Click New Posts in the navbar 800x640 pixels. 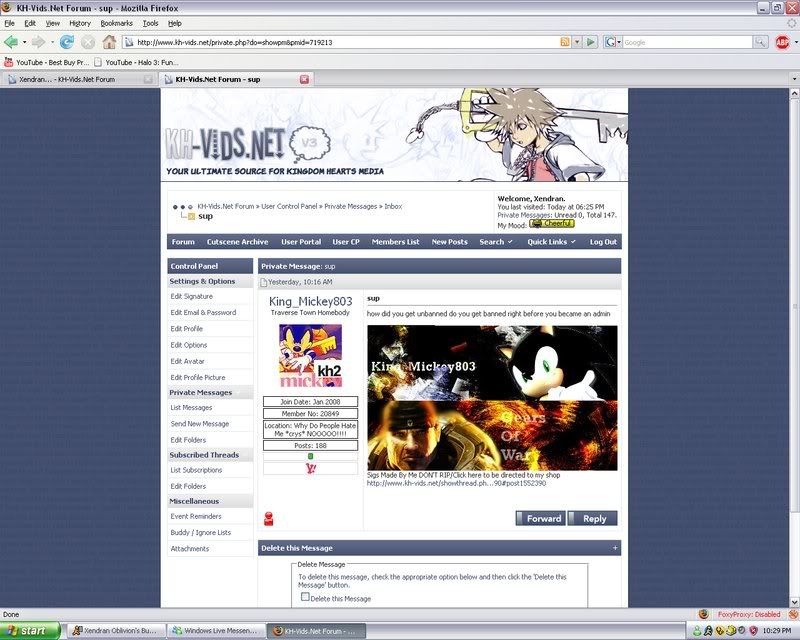click(x=449, y=242)
